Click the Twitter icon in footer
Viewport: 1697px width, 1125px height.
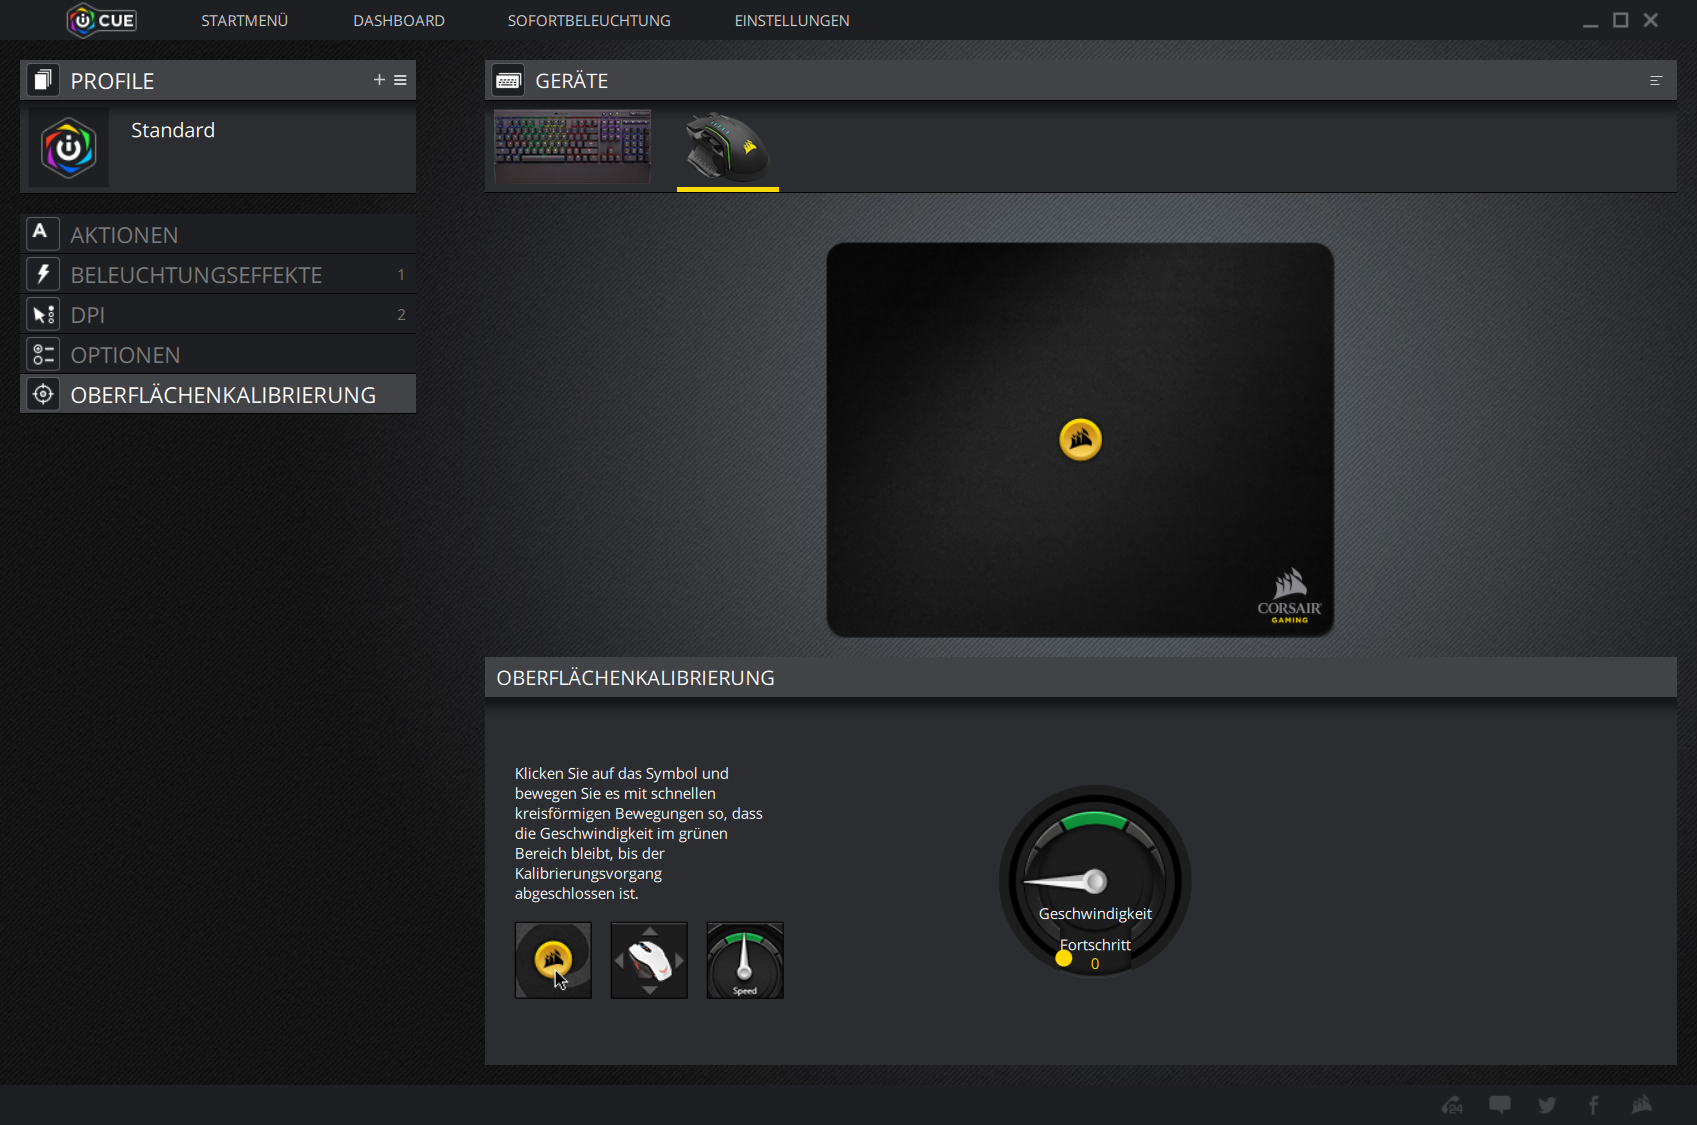[x=1547, y=1105]
